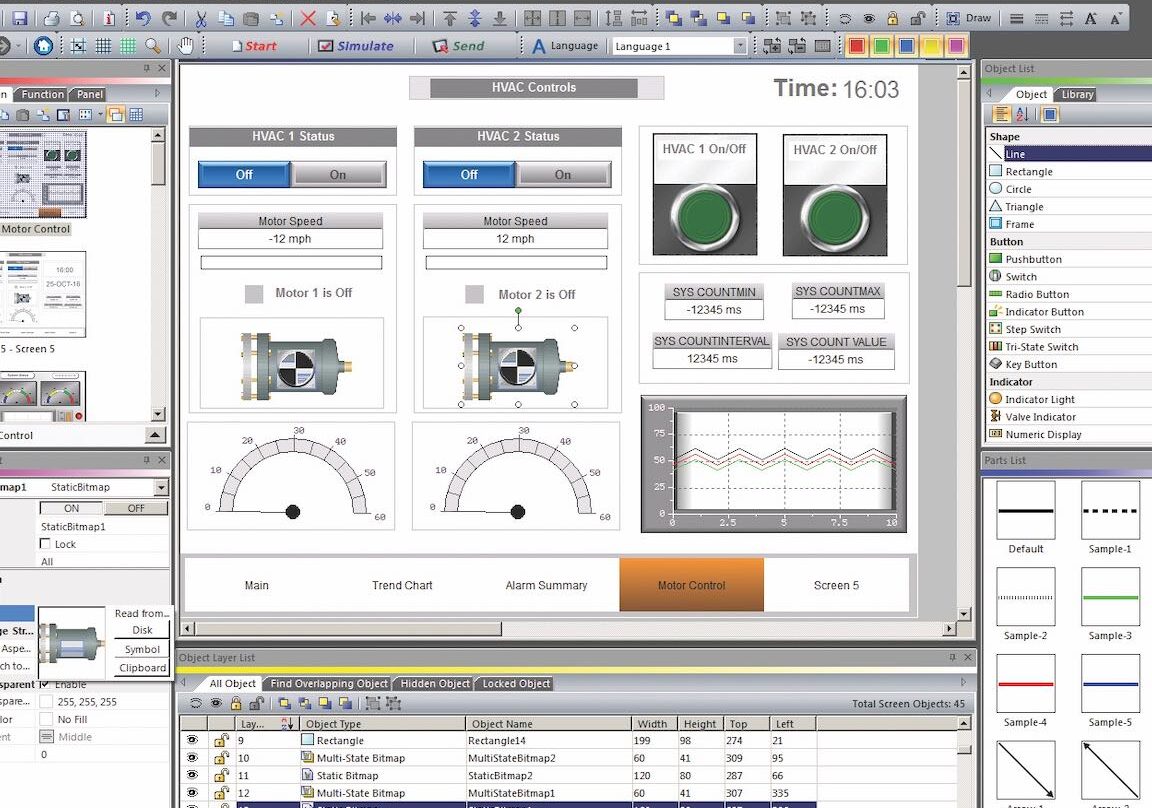The width and height of the screenshot is (1152, 808).
Task: Click the closed padlock icon in top toolbar
Action: 892,18
